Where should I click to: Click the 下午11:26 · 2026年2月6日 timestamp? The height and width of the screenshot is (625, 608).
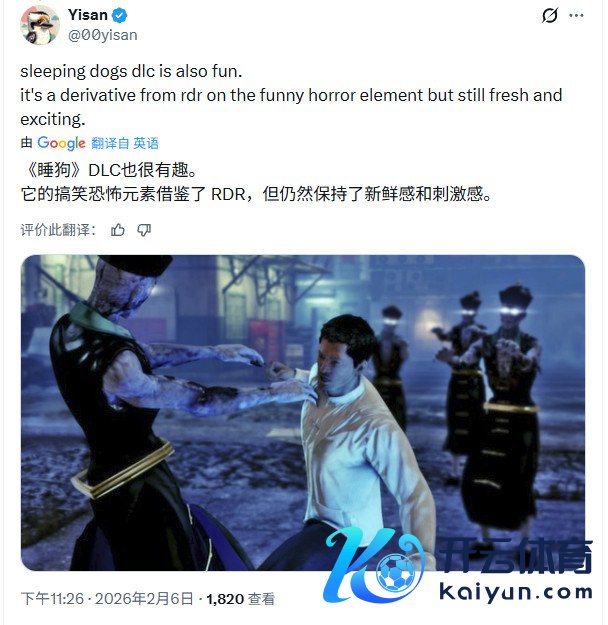click(x=107, y=599)
